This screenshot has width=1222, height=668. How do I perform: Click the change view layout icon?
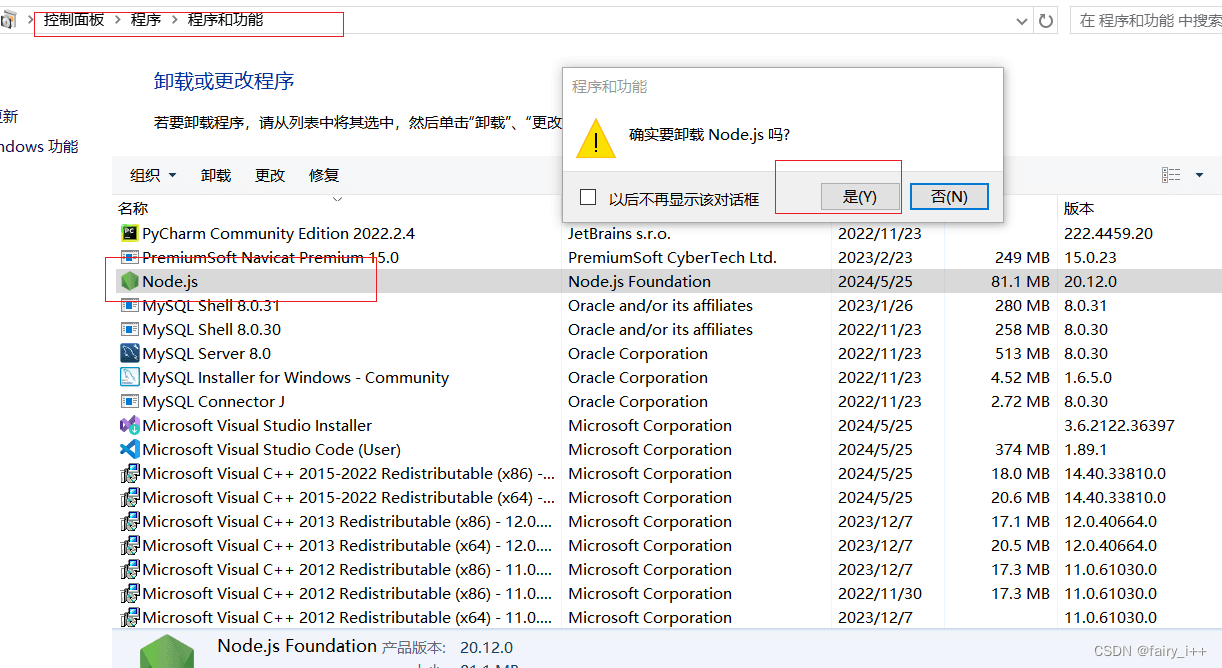point(1171,175)
